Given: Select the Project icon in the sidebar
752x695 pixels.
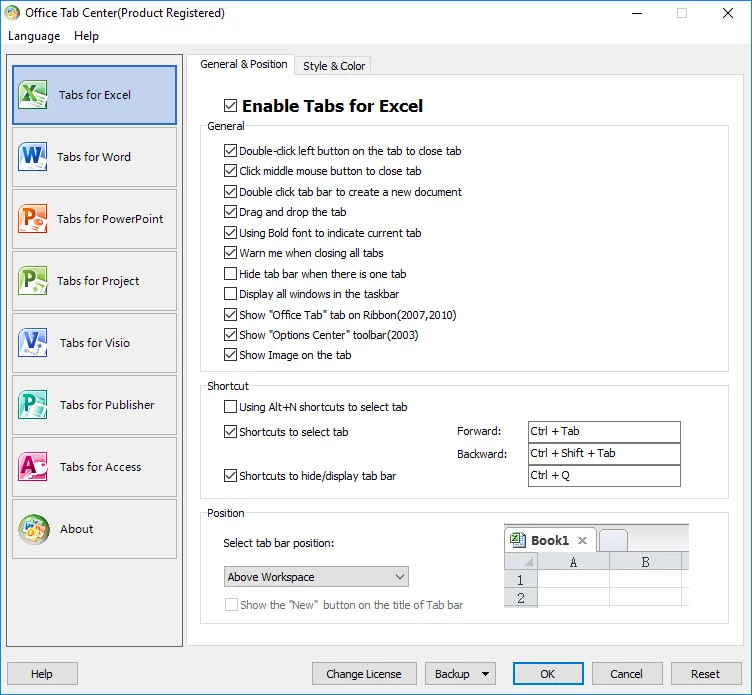Looking at the screenshot, I should click(x=33, y=280).
